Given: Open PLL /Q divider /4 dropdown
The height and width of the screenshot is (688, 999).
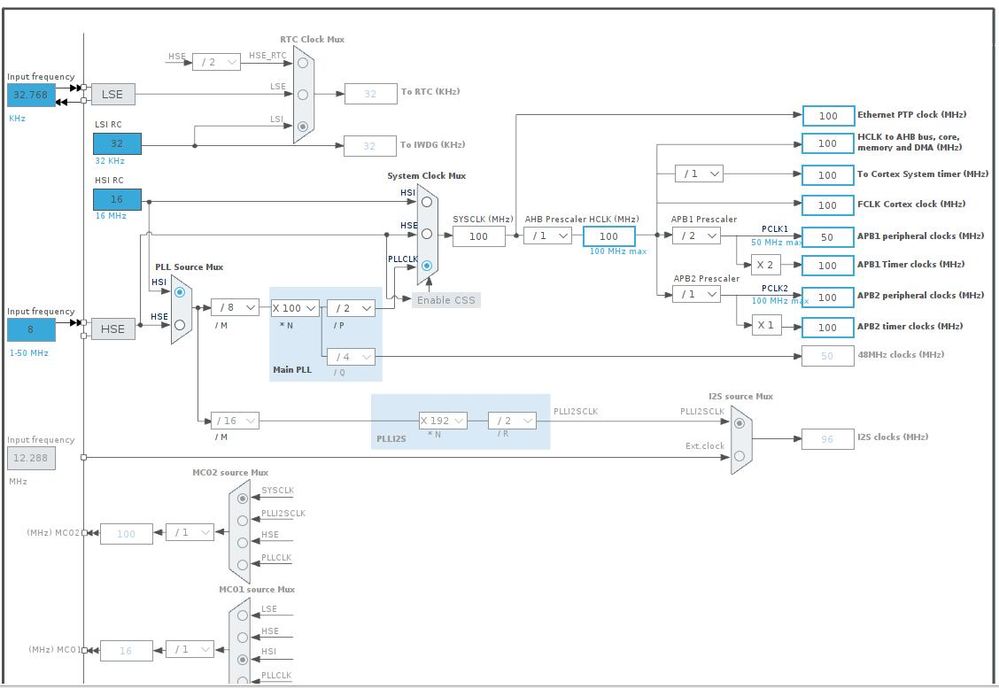Looking at the screenshot, I should point(351,357).
